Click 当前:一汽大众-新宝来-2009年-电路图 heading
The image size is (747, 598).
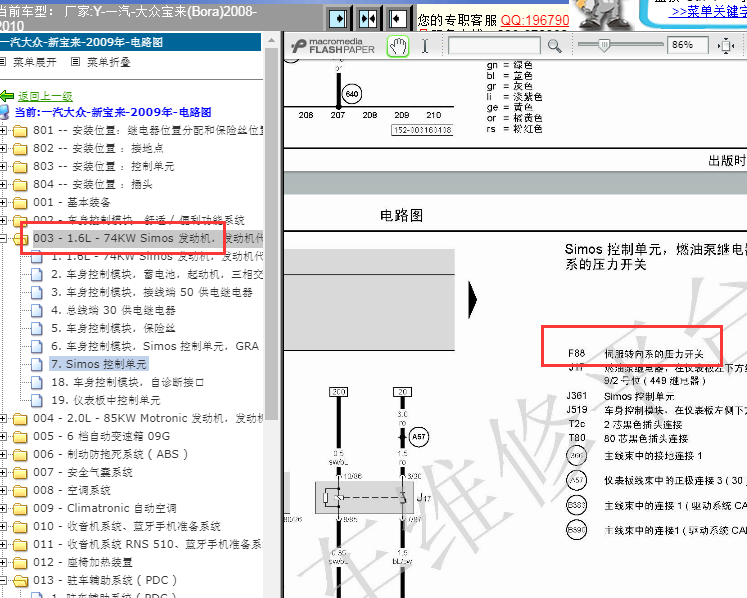113,112
